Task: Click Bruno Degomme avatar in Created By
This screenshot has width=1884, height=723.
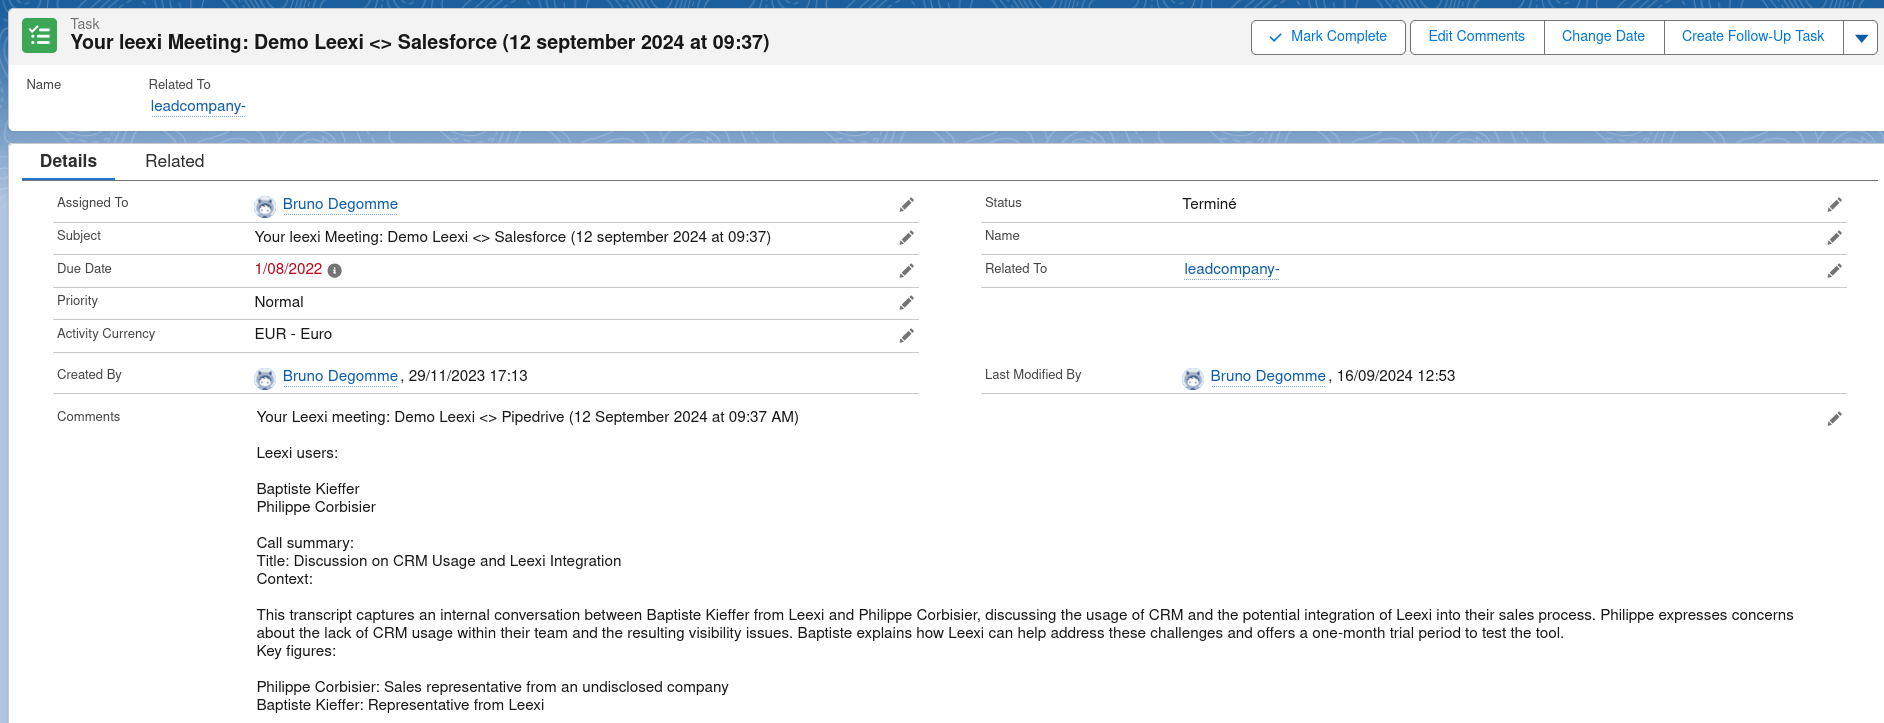Action: (x=265, y=378)
